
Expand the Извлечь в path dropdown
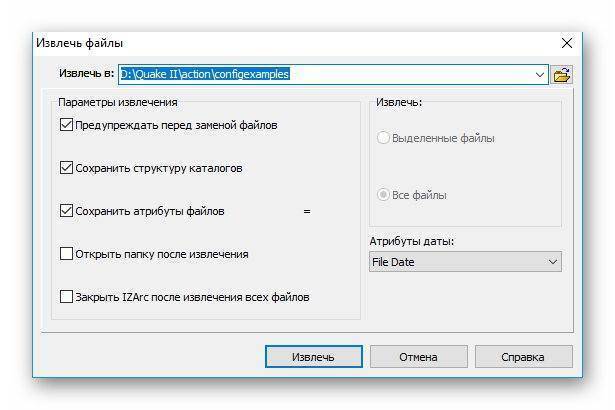(x=540, y=75)
